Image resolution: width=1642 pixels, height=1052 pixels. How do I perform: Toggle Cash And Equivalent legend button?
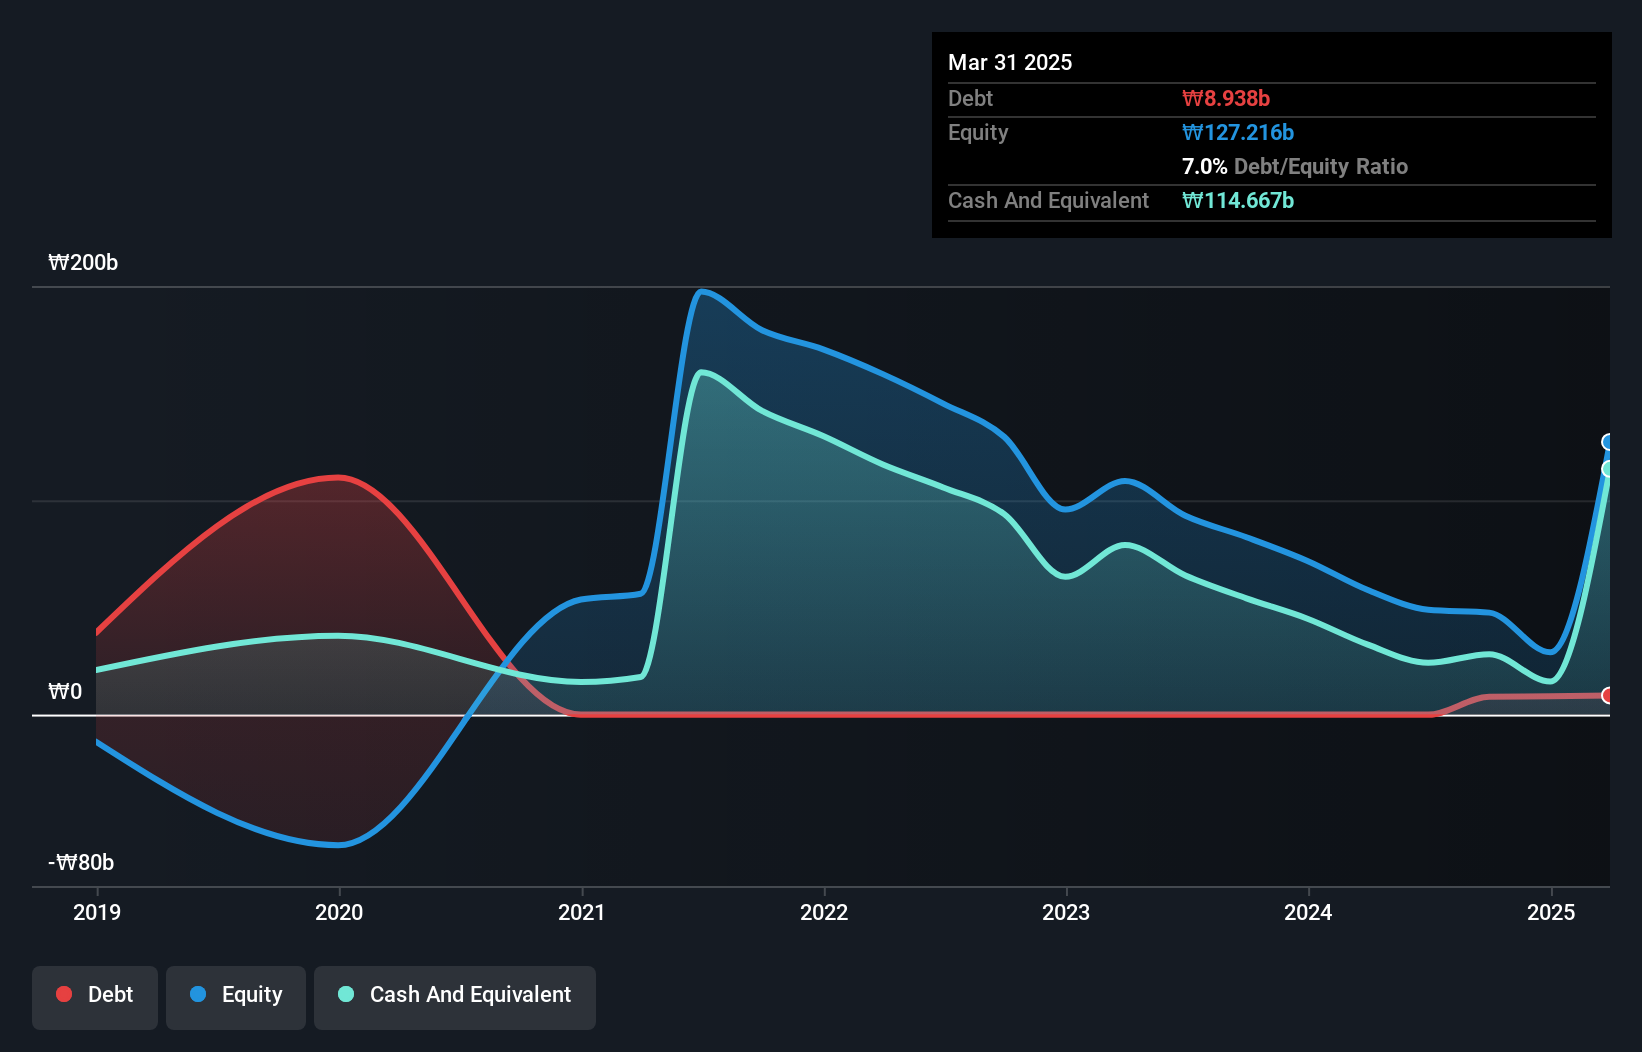455,997
